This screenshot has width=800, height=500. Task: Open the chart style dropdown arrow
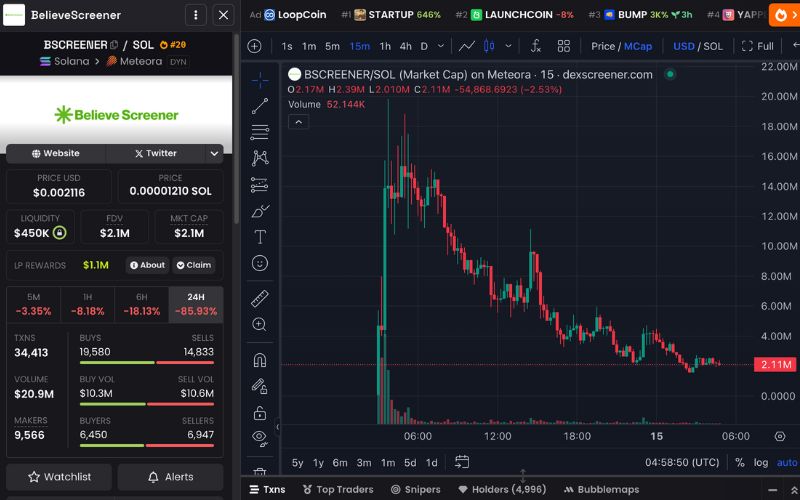coord(508,46)
